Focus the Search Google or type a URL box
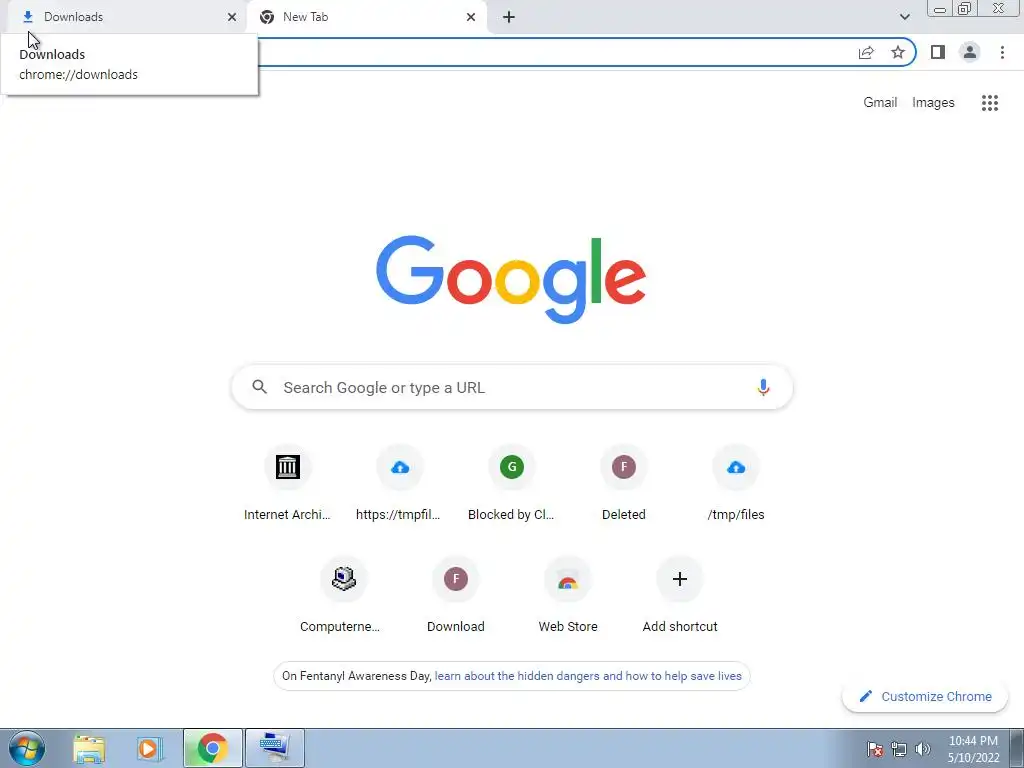The image size is (1024, 768). click(x=512, y=387)
